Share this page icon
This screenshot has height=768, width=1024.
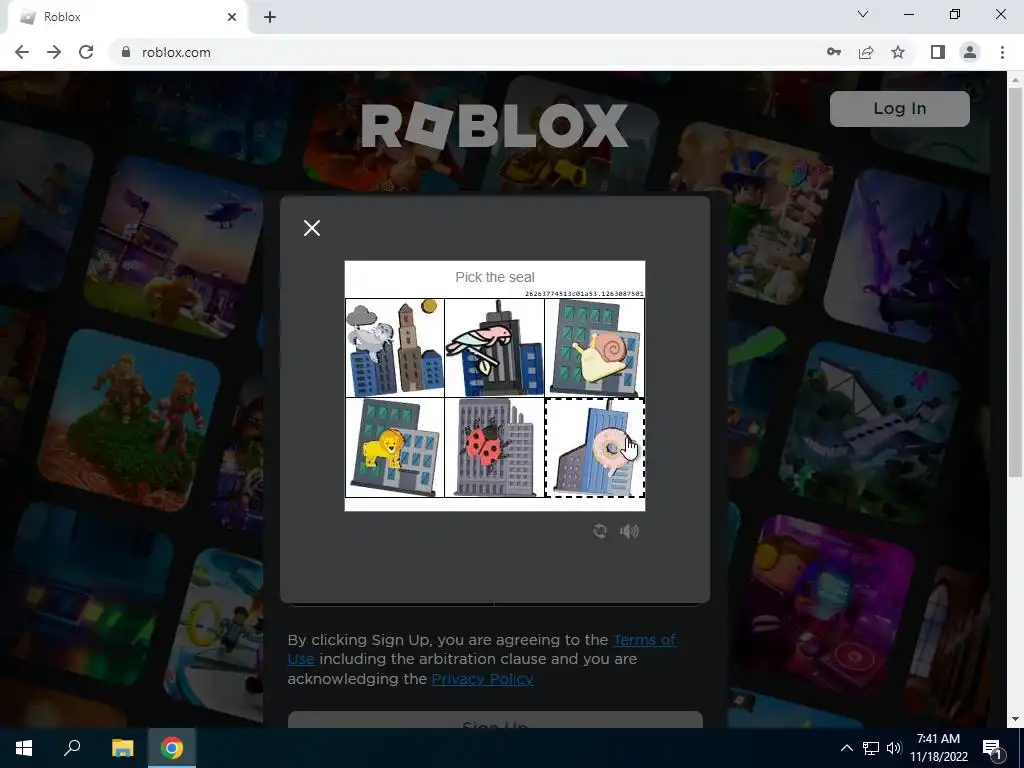(x=866, y=52)
